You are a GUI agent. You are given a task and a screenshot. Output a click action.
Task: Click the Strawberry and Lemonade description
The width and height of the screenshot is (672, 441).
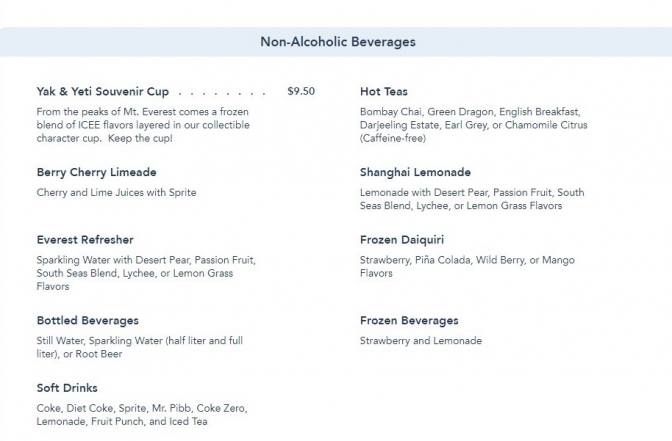(421, 341)
